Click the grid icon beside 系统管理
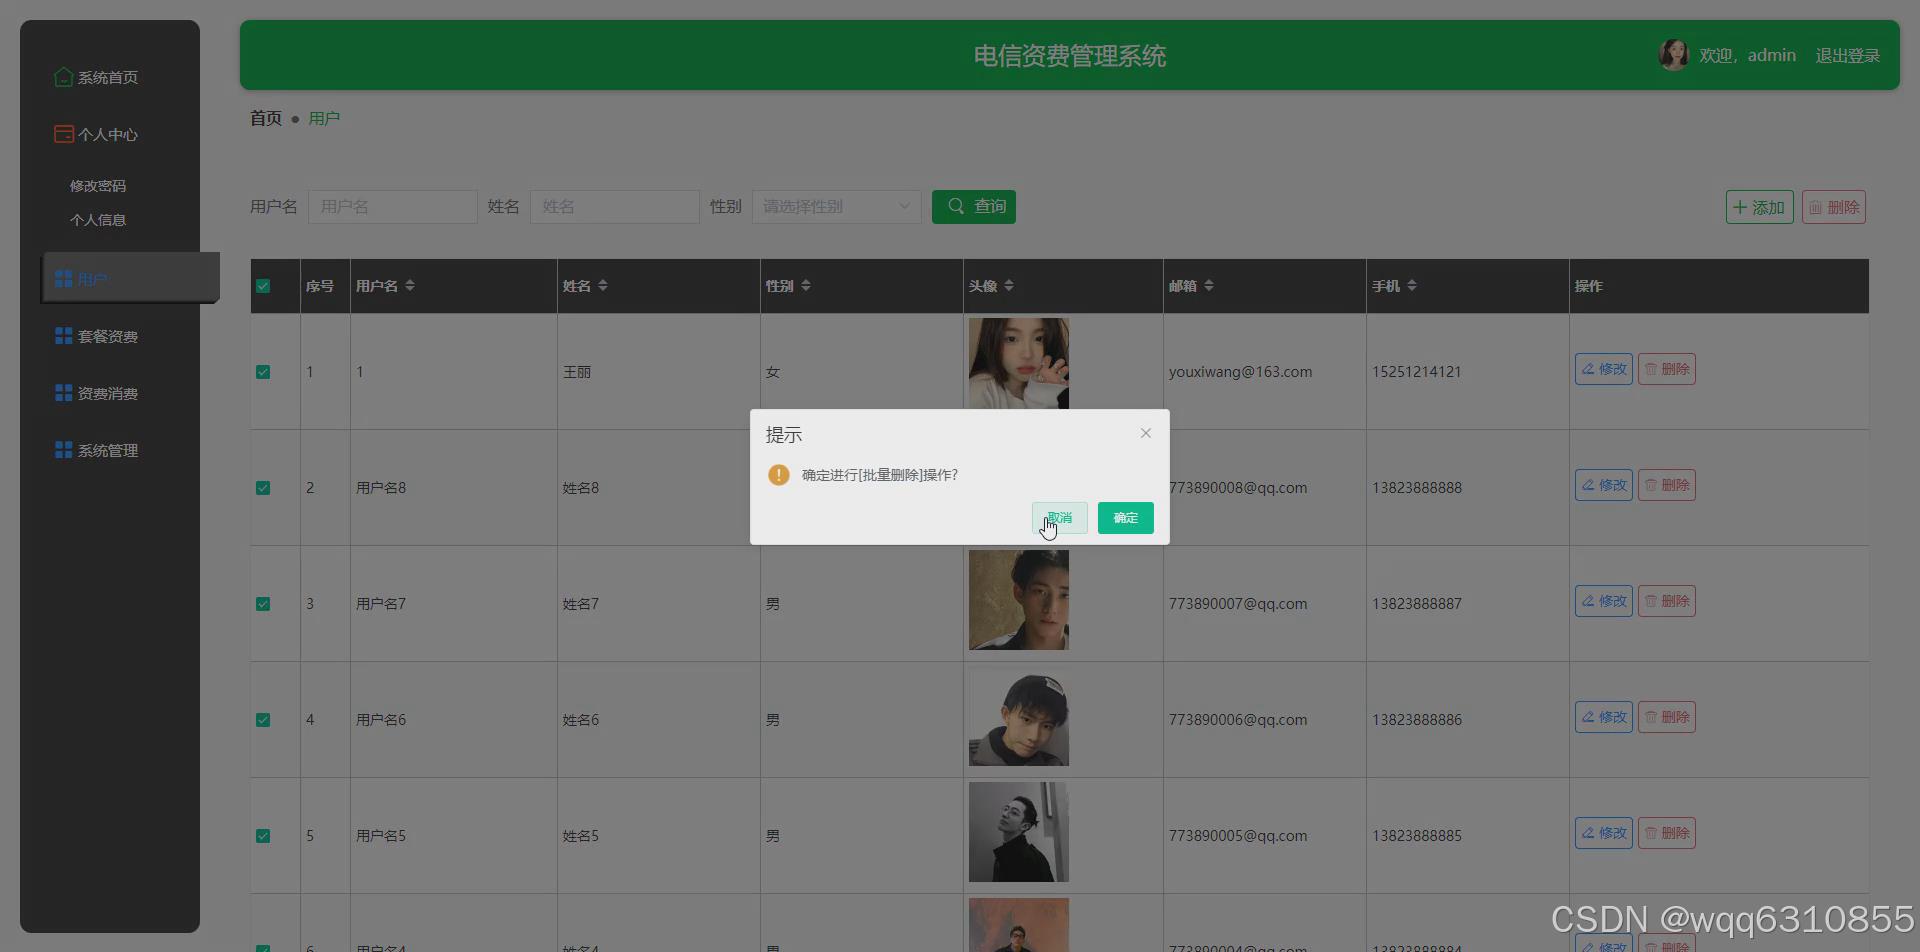This screenshot has width=1920, height=952. (x=64, y=449)
